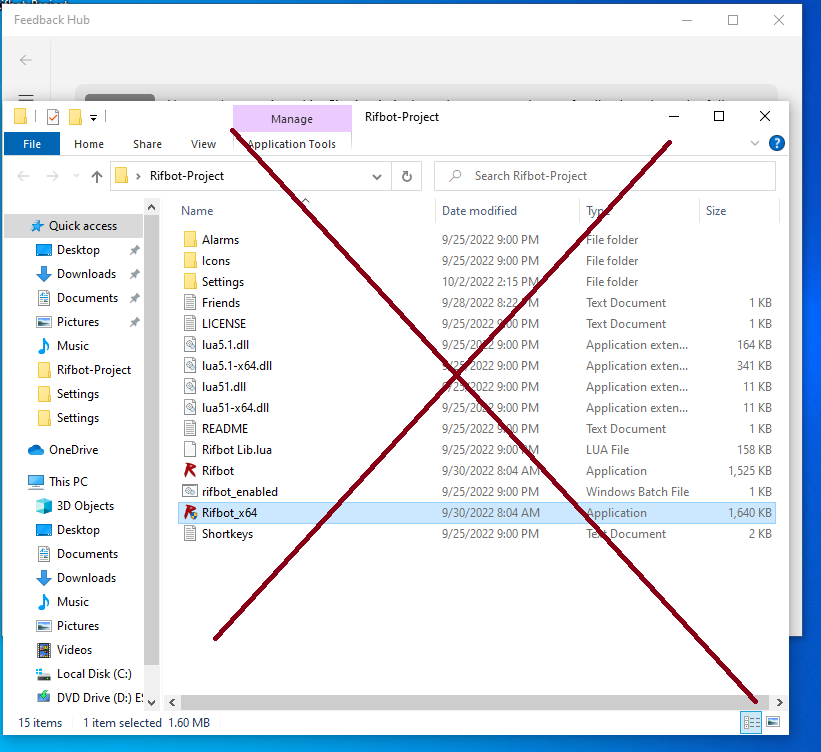821x752 pixels.
Task: Click the Search Rifbot-Project field
Action: pyautogui.click(x=605, y=176)
